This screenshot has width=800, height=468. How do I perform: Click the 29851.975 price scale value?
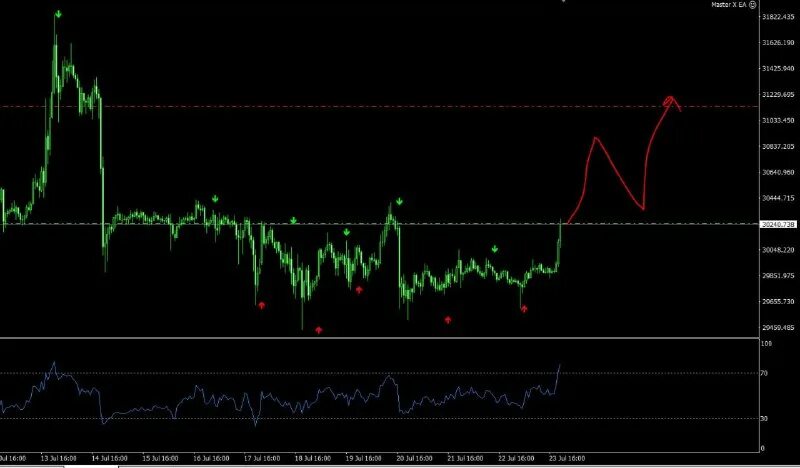pyautogui.click(x=779, y=276)
